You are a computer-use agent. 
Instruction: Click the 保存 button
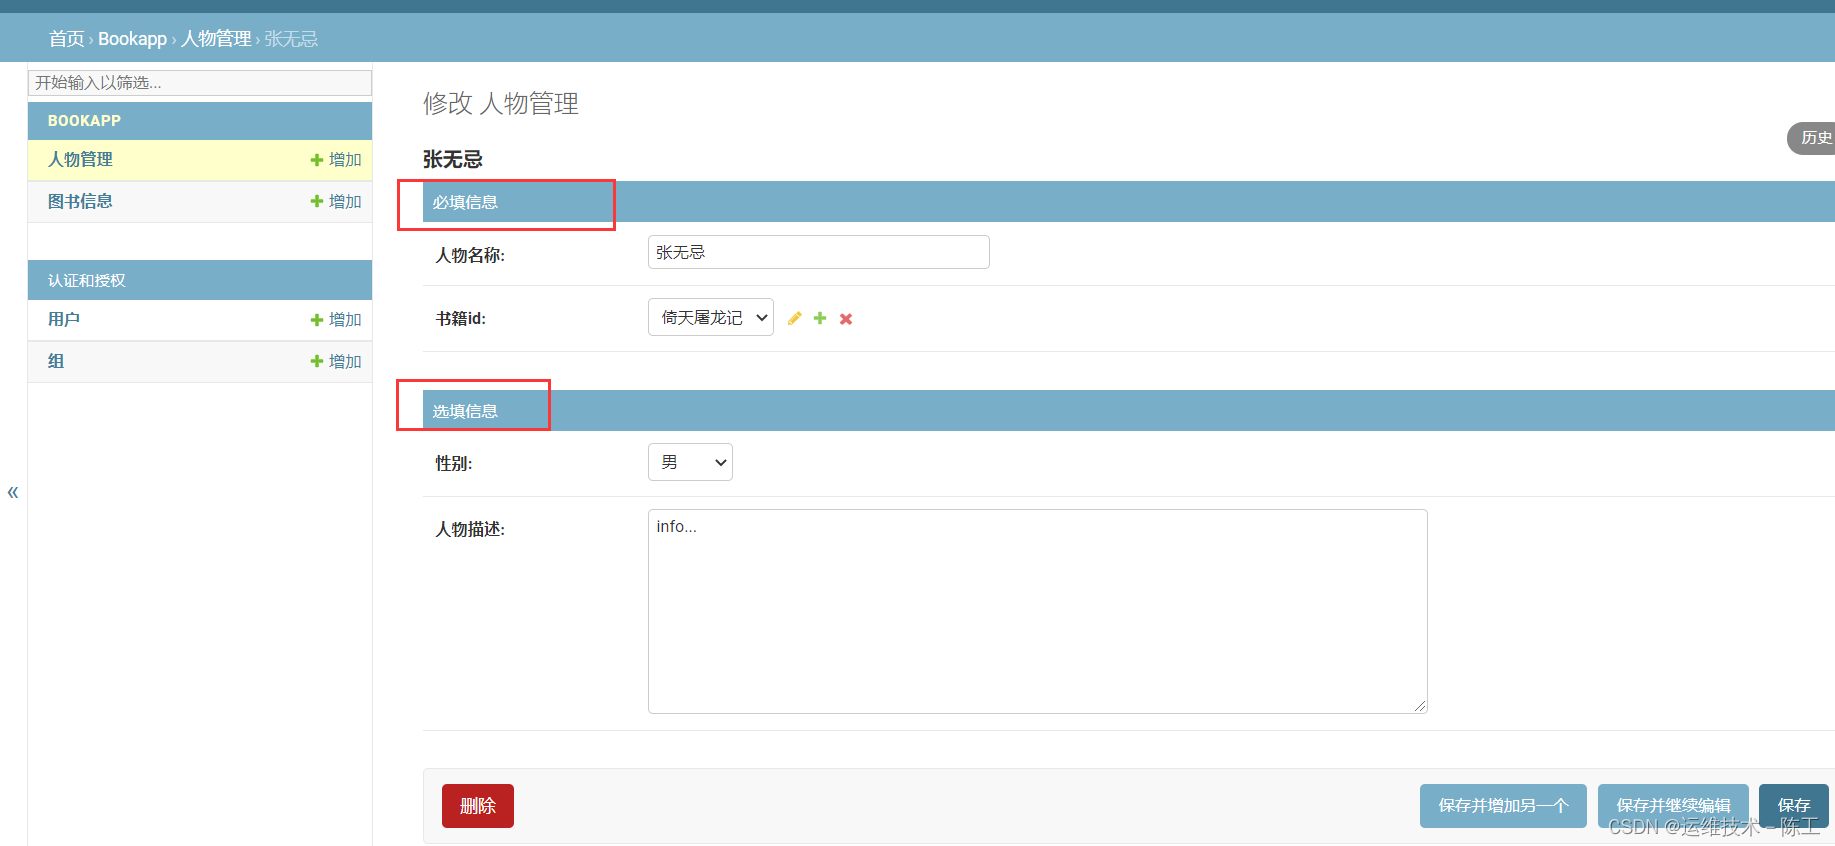point(1794,806)
